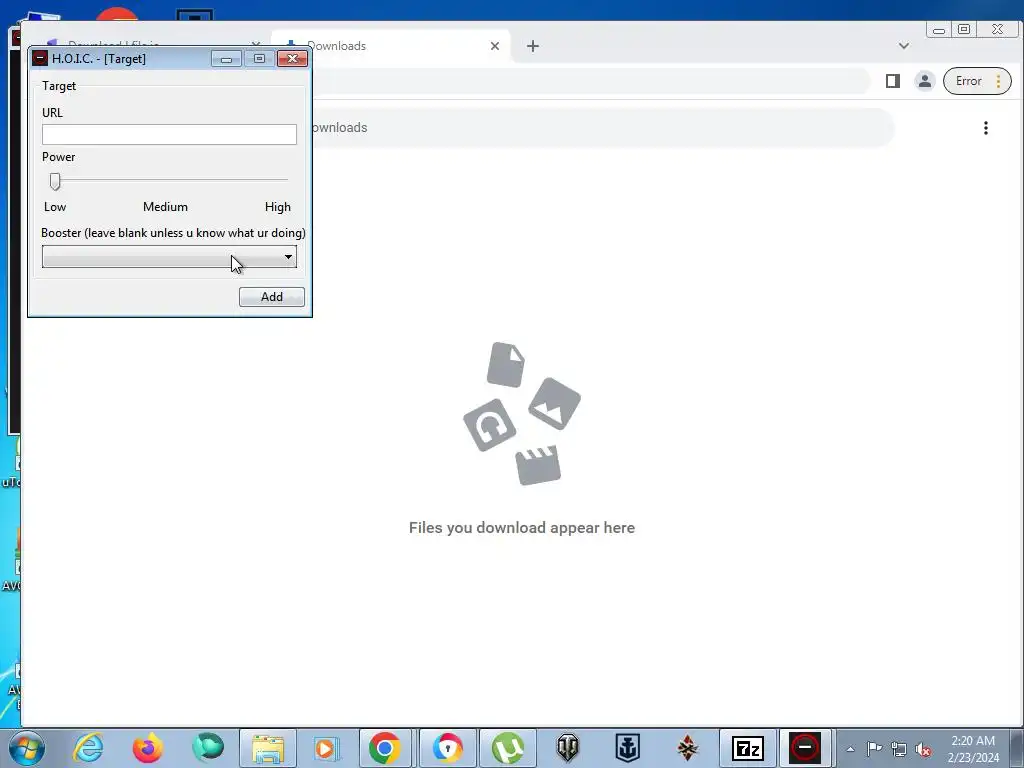The height and width of the screenshot is (768, 1024).
Task: Open the Windows Start menu
Action: tap(26, 748)
